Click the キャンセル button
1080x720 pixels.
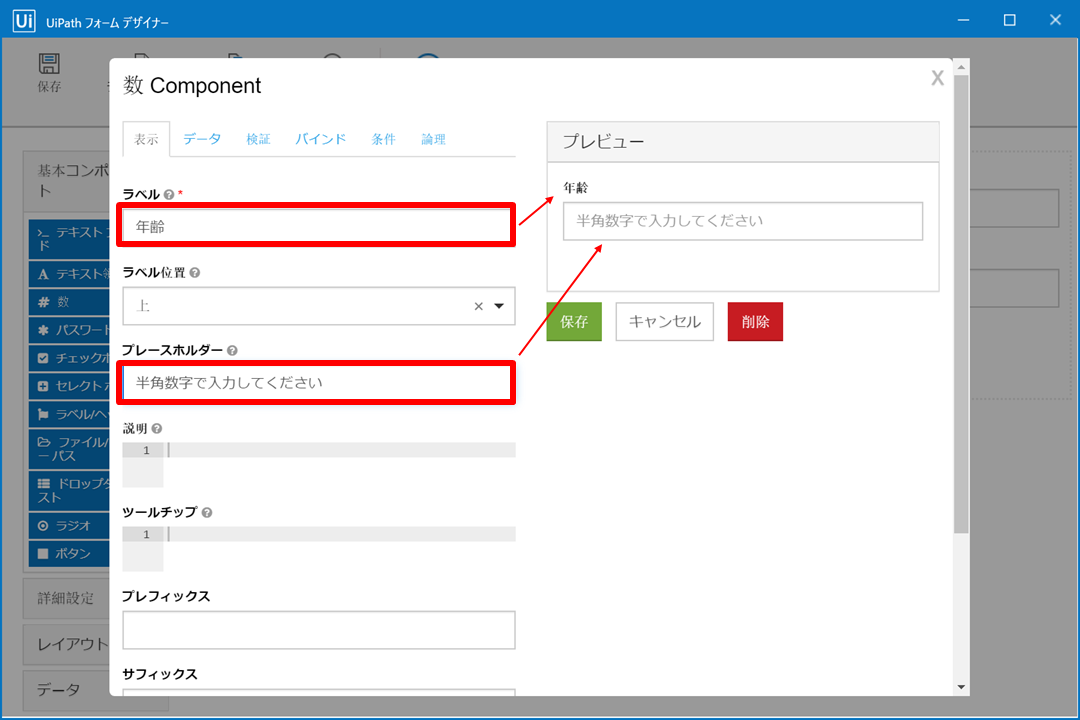664,322
